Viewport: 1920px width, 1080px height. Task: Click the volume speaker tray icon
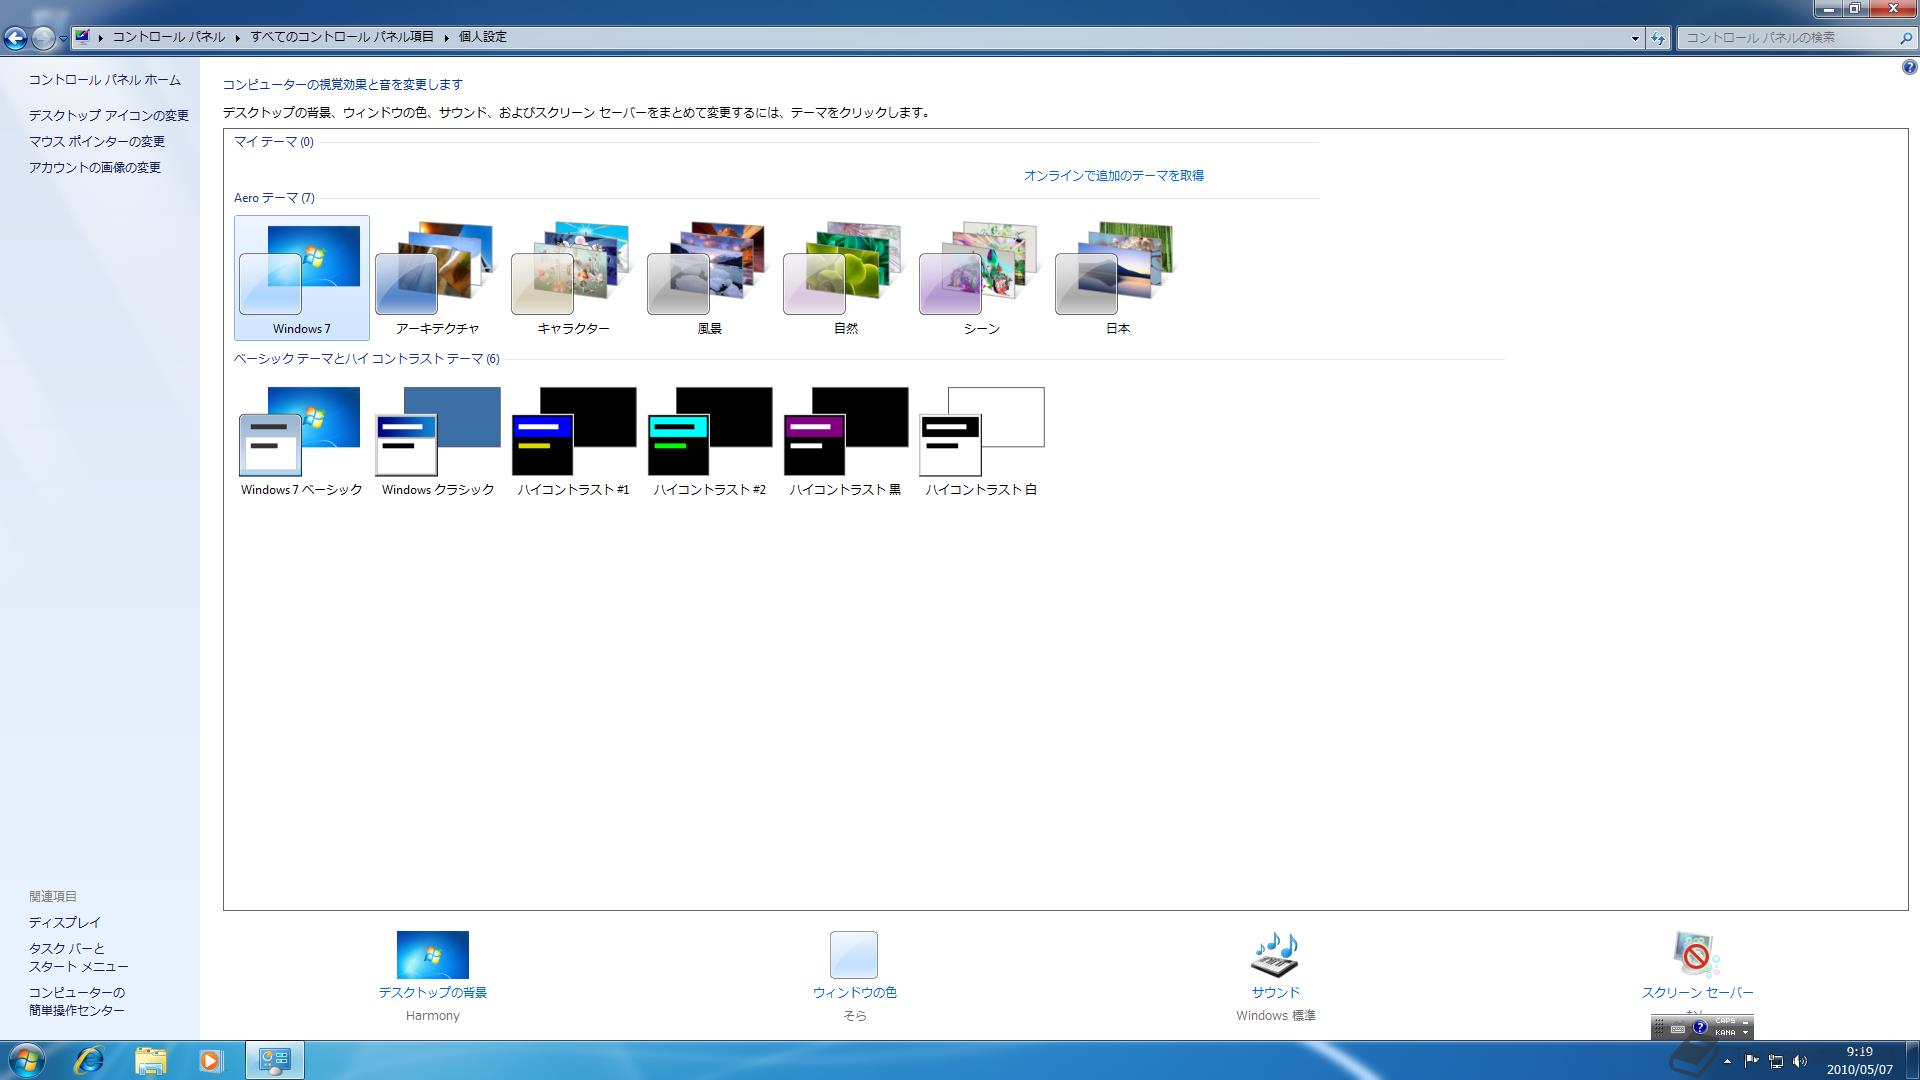pos(1800,1061)
